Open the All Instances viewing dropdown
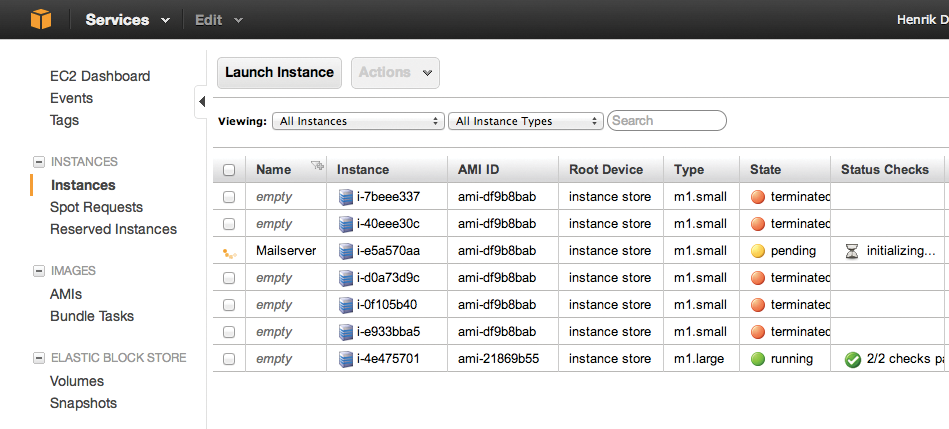Screen dimensions: 949x429 358,121
